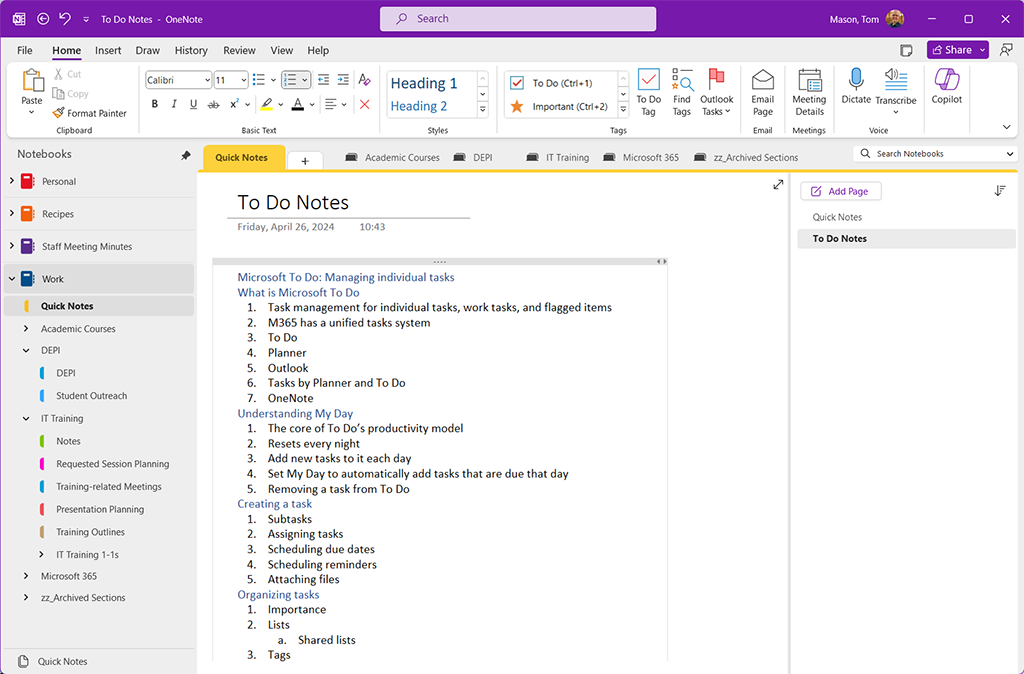
Task: Click the Share button
Action: click(x=955, y=49)
